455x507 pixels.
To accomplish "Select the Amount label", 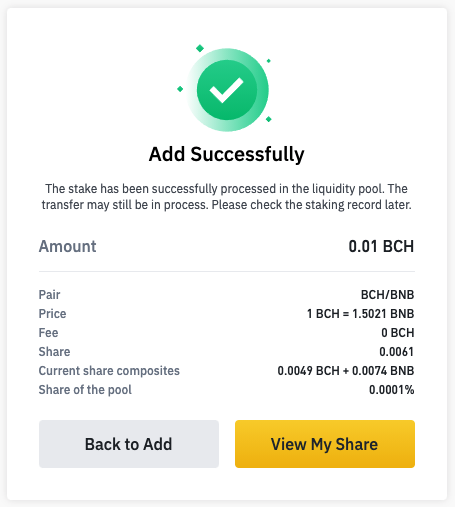I will [67, 246].
